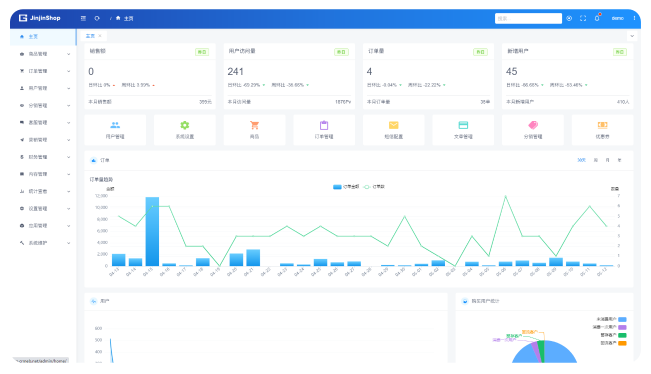651x374 pixels.
Task: Toggle the order count line legend
Action: pos(374,187)
